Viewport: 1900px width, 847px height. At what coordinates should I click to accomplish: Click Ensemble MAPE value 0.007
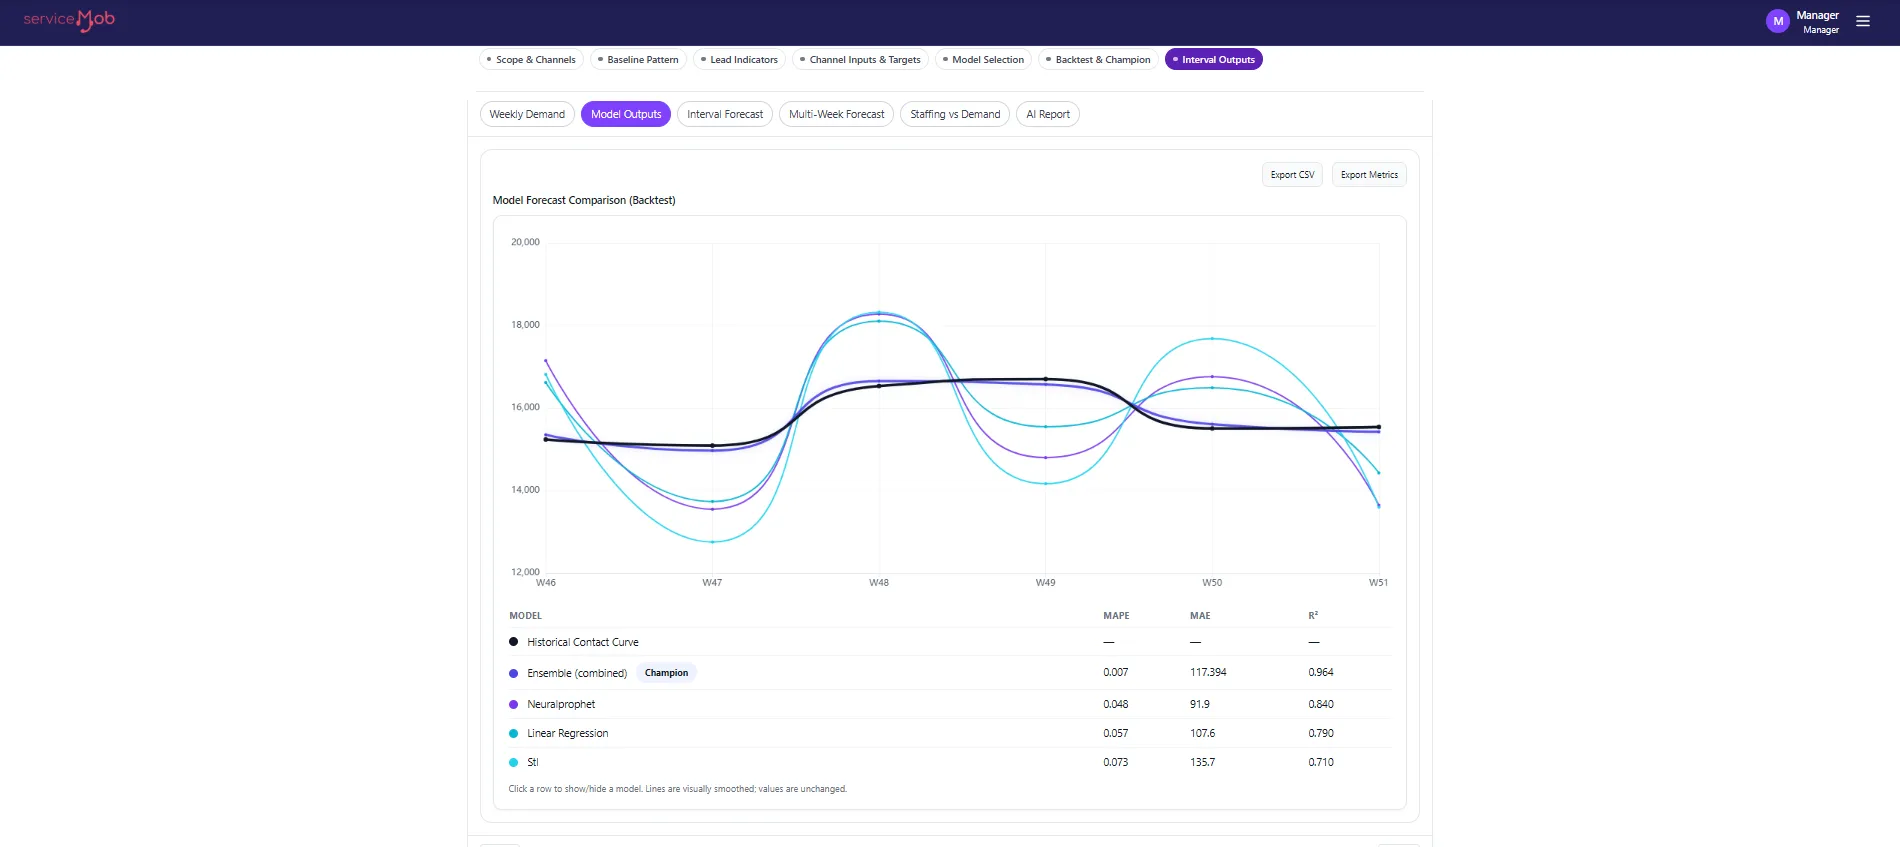[x=1116, y=672]
